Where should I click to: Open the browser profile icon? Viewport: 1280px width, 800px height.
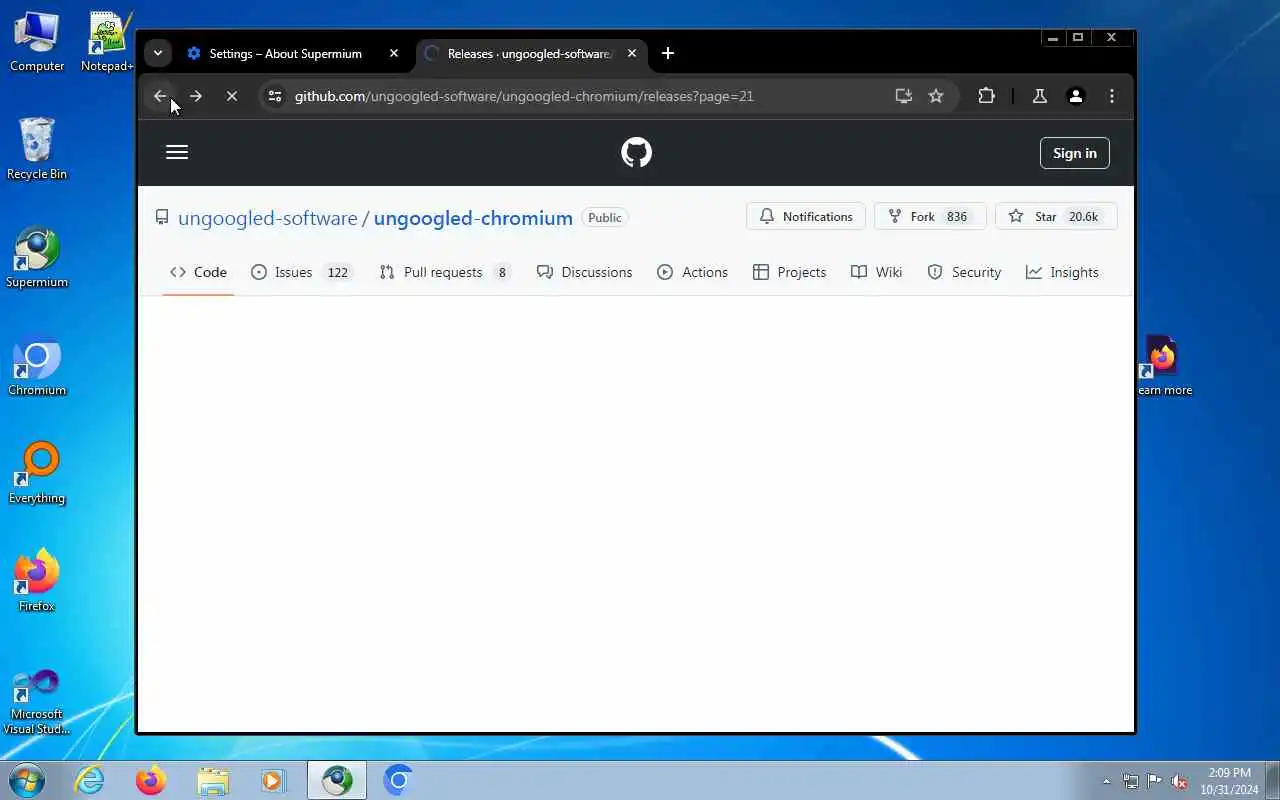click(1076, 96)
